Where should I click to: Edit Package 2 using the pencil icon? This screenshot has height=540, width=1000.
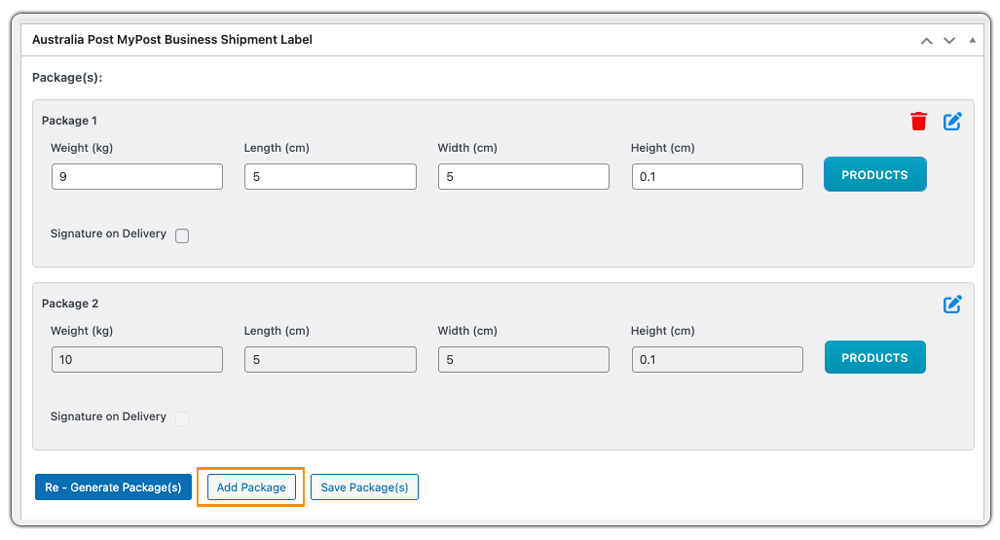[952, 304]
